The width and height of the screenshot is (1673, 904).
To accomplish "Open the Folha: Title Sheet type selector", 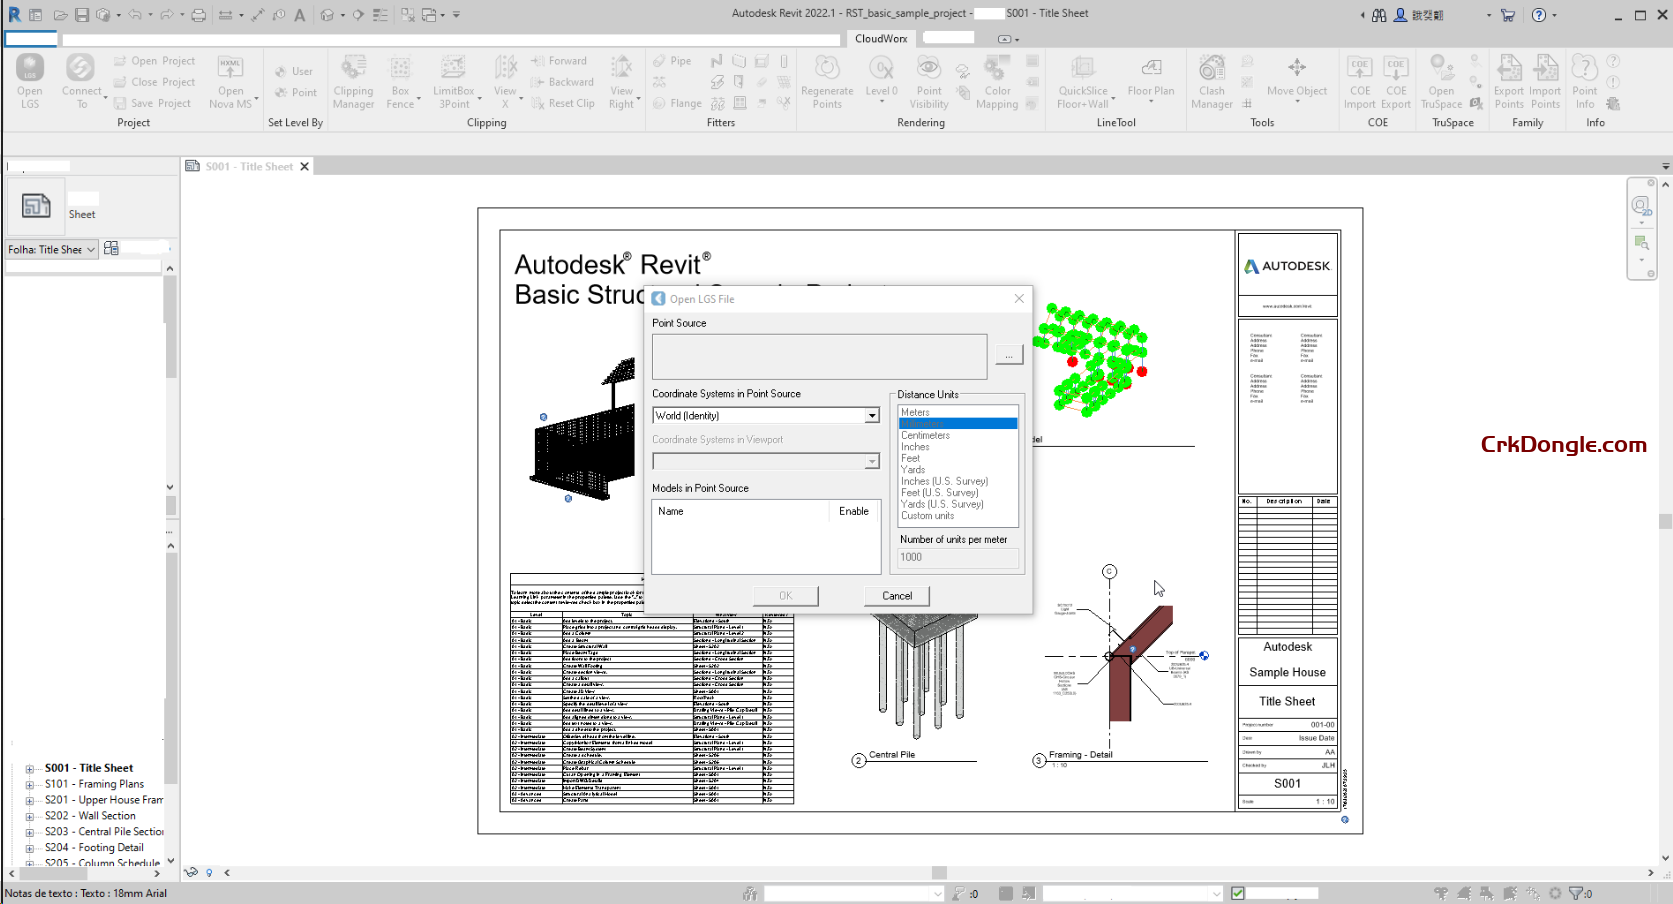I will (x=50, y=249).
